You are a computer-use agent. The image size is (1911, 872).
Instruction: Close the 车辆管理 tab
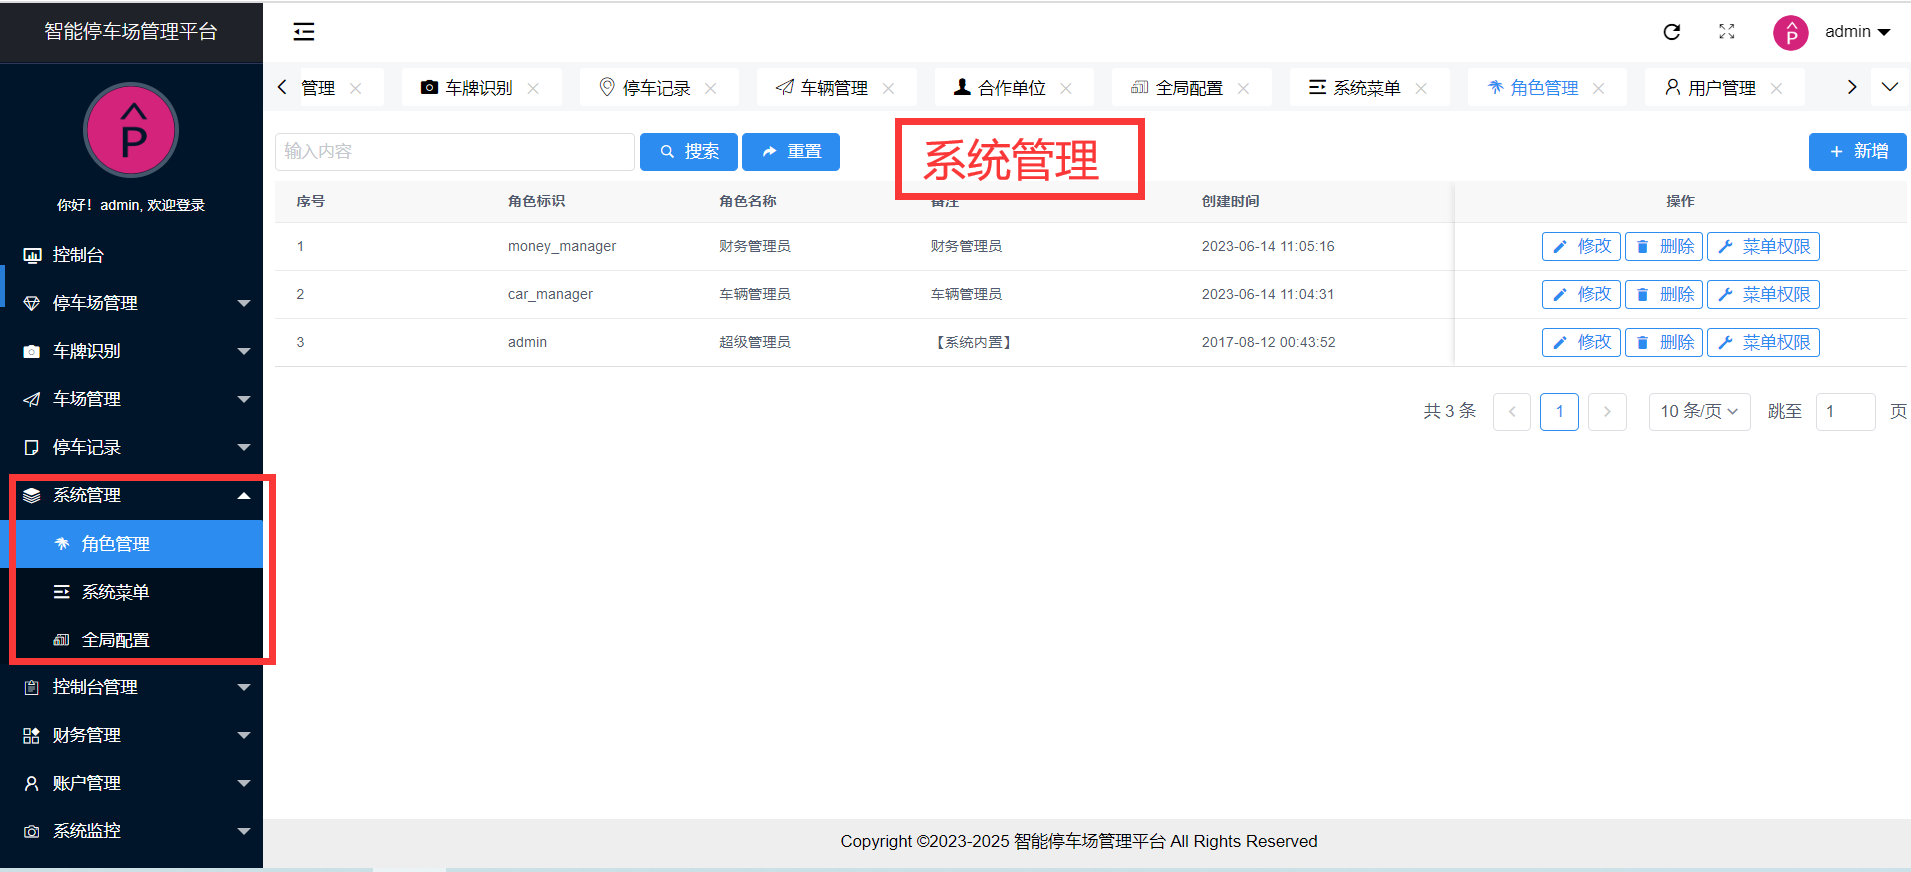888,88
